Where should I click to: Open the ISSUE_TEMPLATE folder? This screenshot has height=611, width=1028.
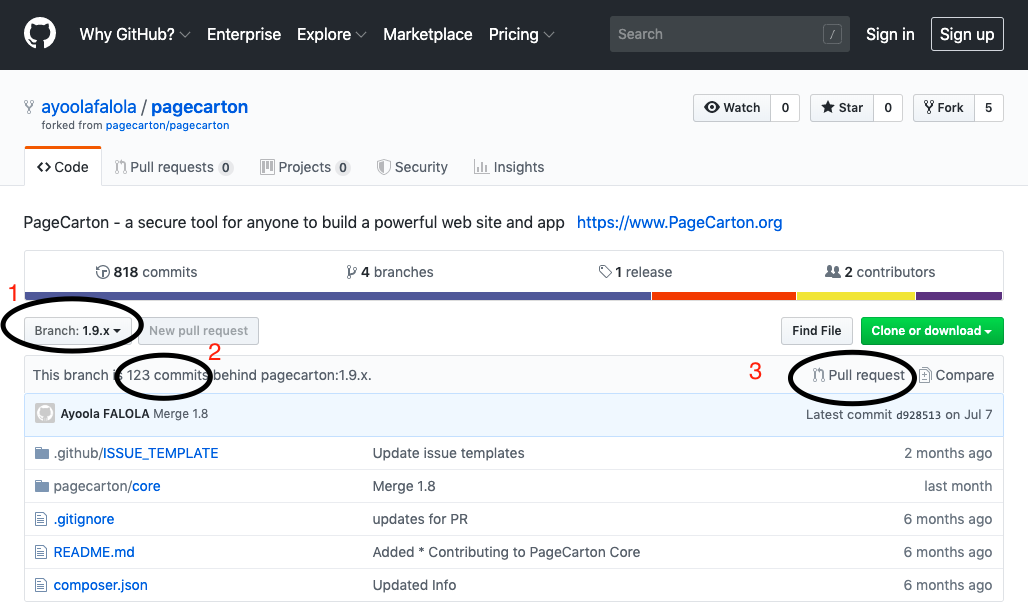click(161, 453)
